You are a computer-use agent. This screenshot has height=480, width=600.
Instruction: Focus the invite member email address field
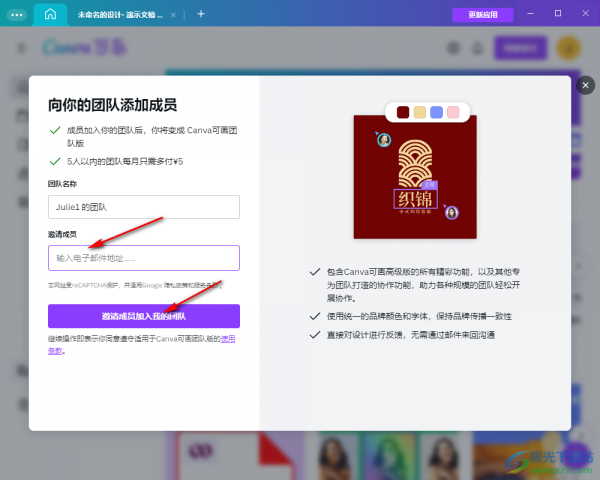click(x=144, y=258)
